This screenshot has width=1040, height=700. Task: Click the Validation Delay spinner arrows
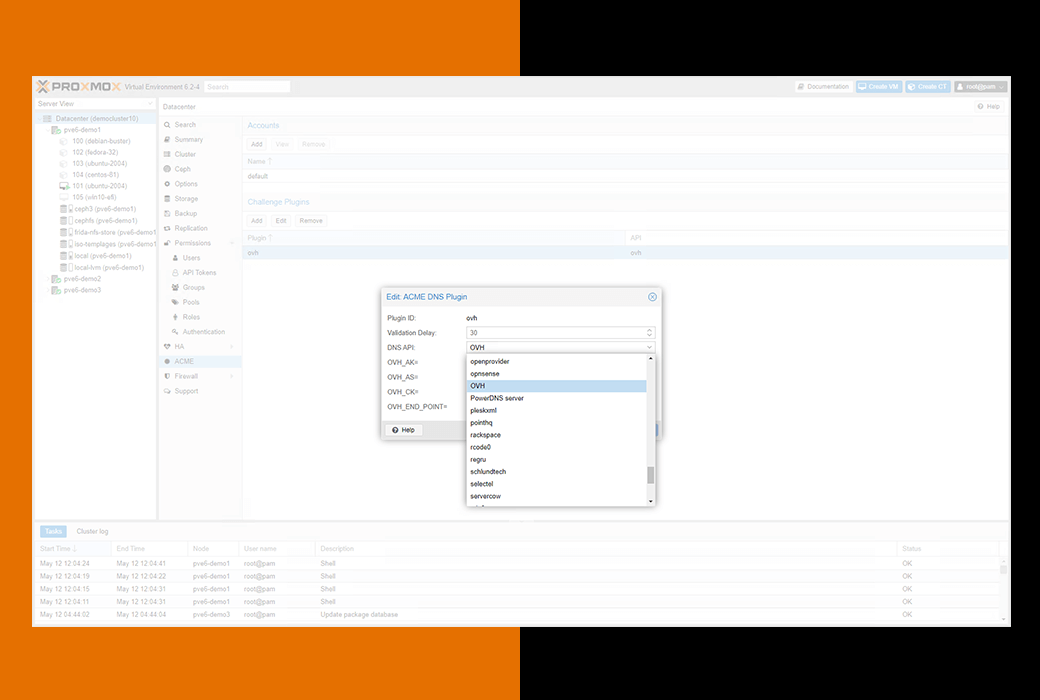(x=649, y=332)
